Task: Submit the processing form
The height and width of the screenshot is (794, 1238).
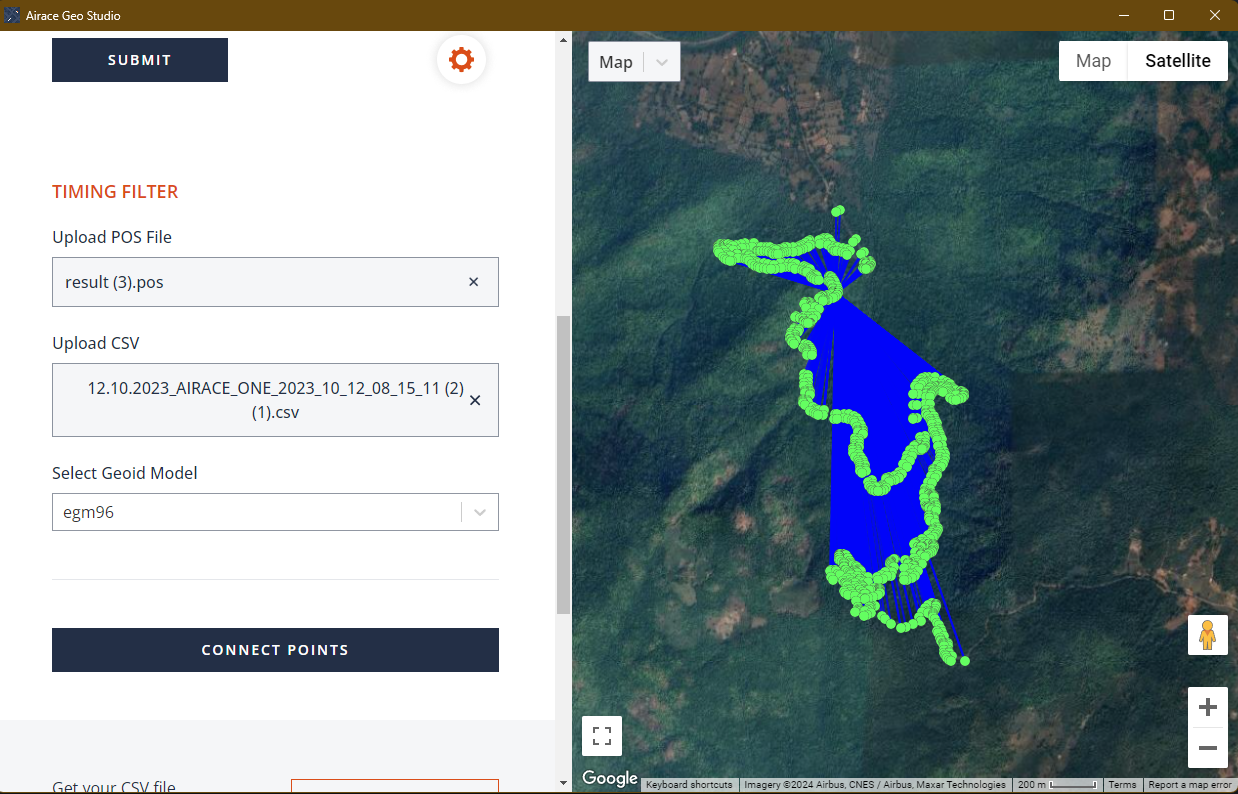Action: 139,59
